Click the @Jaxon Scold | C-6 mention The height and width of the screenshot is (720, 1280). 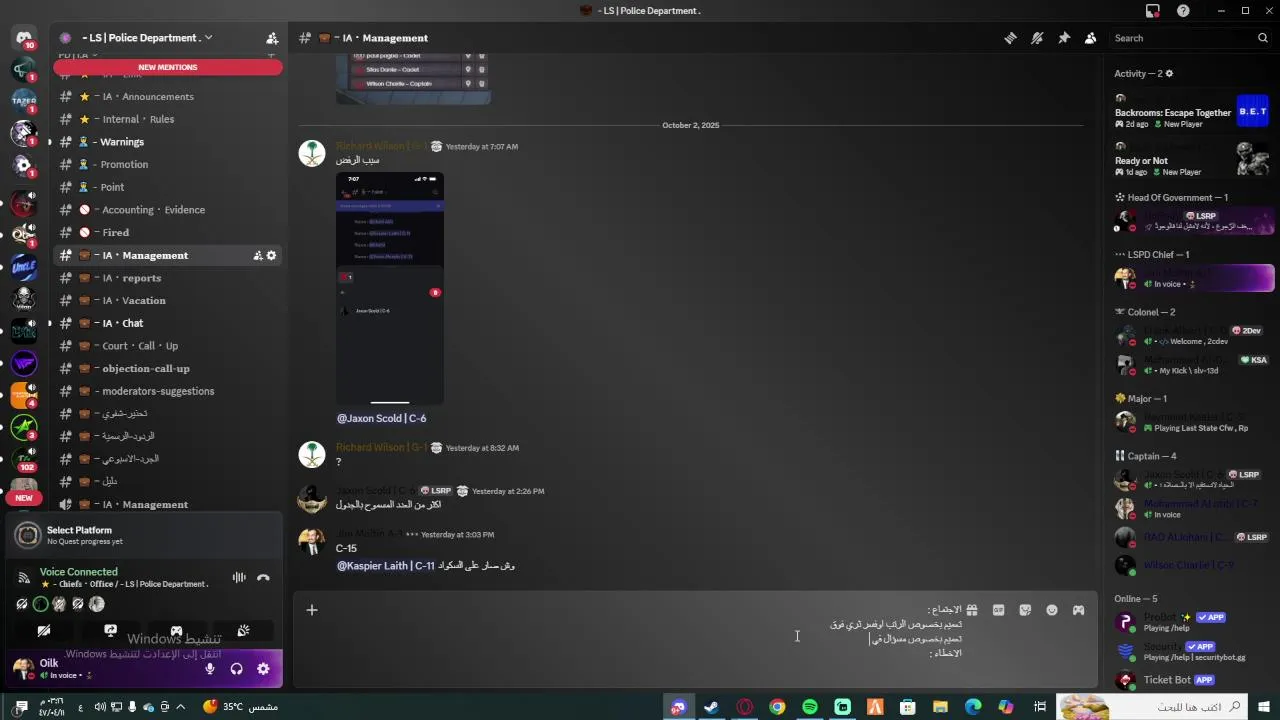pos(382,418)
